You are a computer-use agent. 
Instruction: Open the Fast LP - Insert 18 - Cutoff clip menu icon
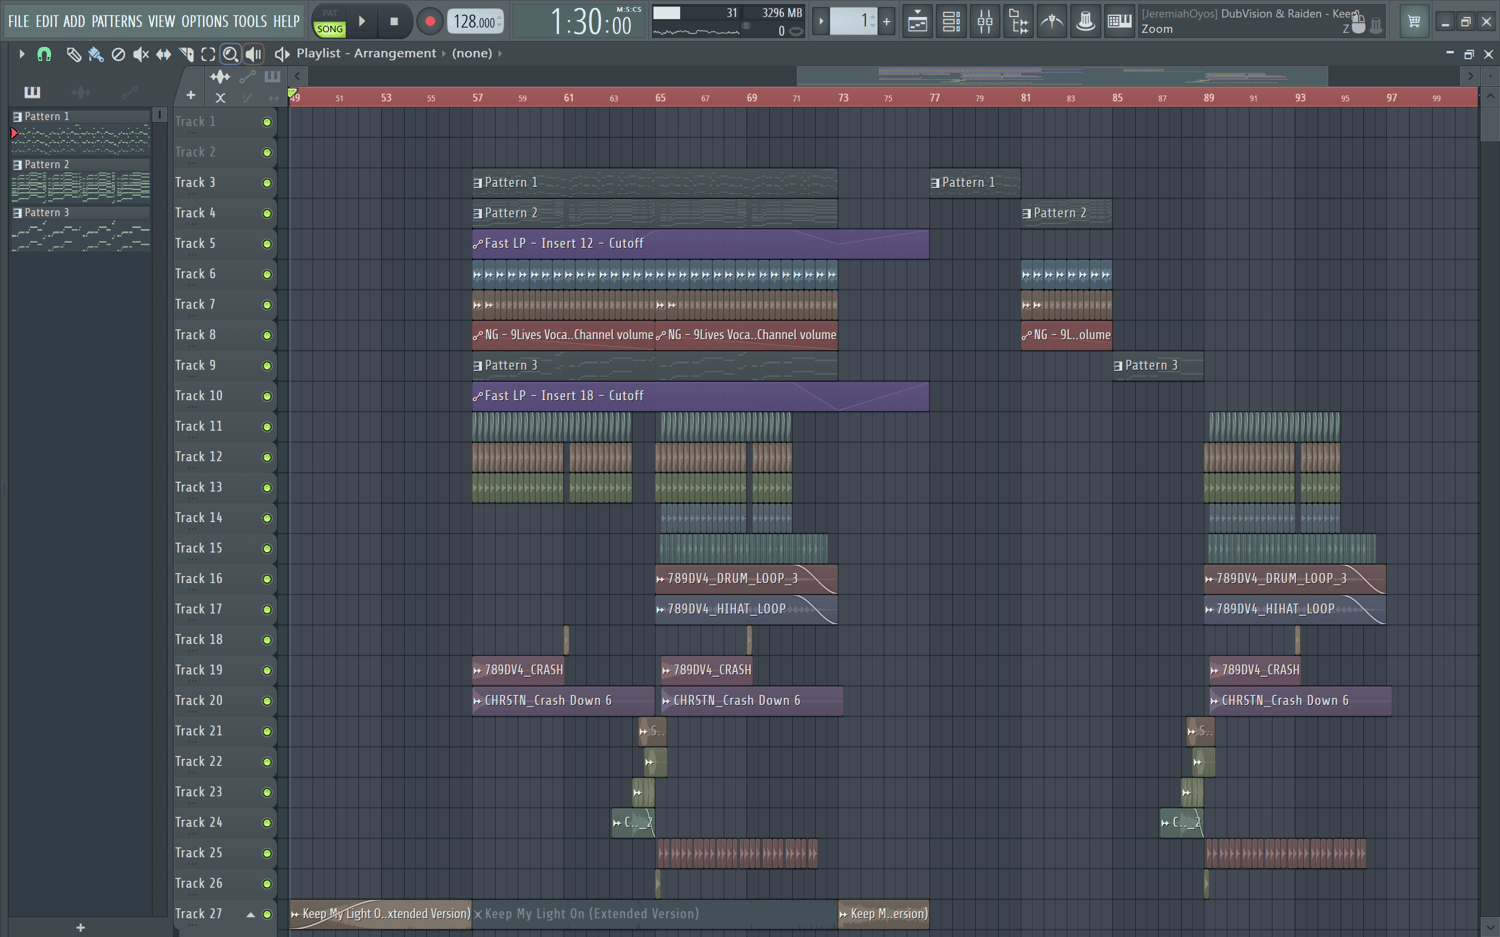[478, 396]
